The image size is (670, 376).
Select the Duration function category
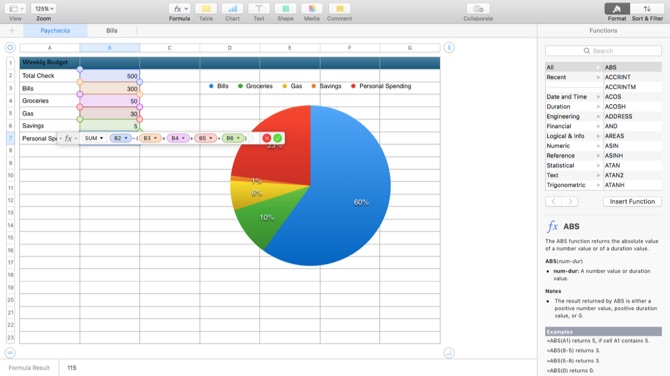574,106
